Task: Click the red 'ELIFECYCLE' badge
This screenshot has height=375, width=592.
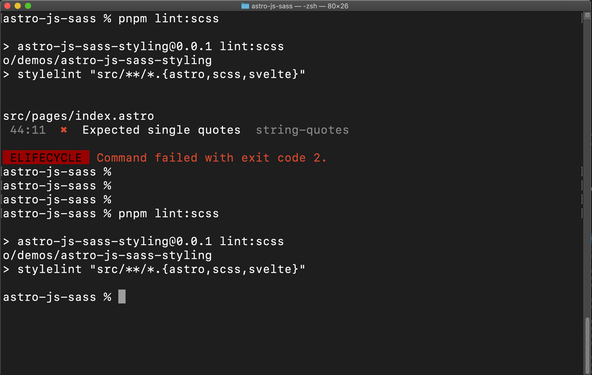Action: pyautogui.click(x=46, y=157)
